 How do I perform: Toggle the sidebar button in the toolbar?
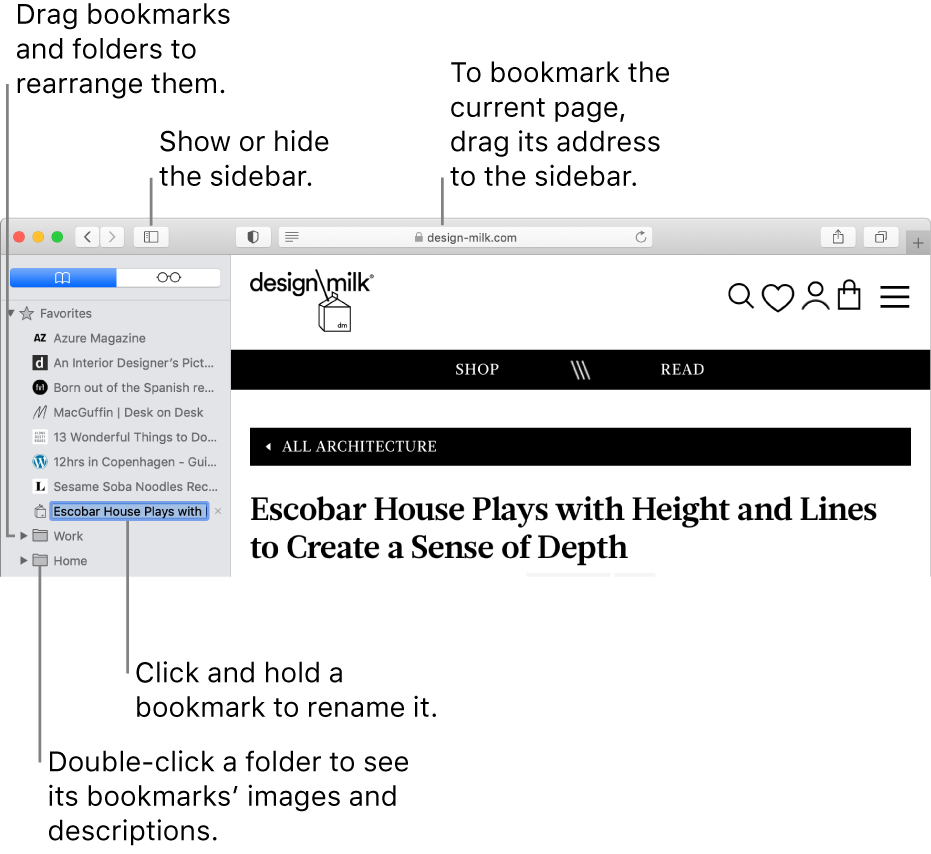tap(151, 237)
